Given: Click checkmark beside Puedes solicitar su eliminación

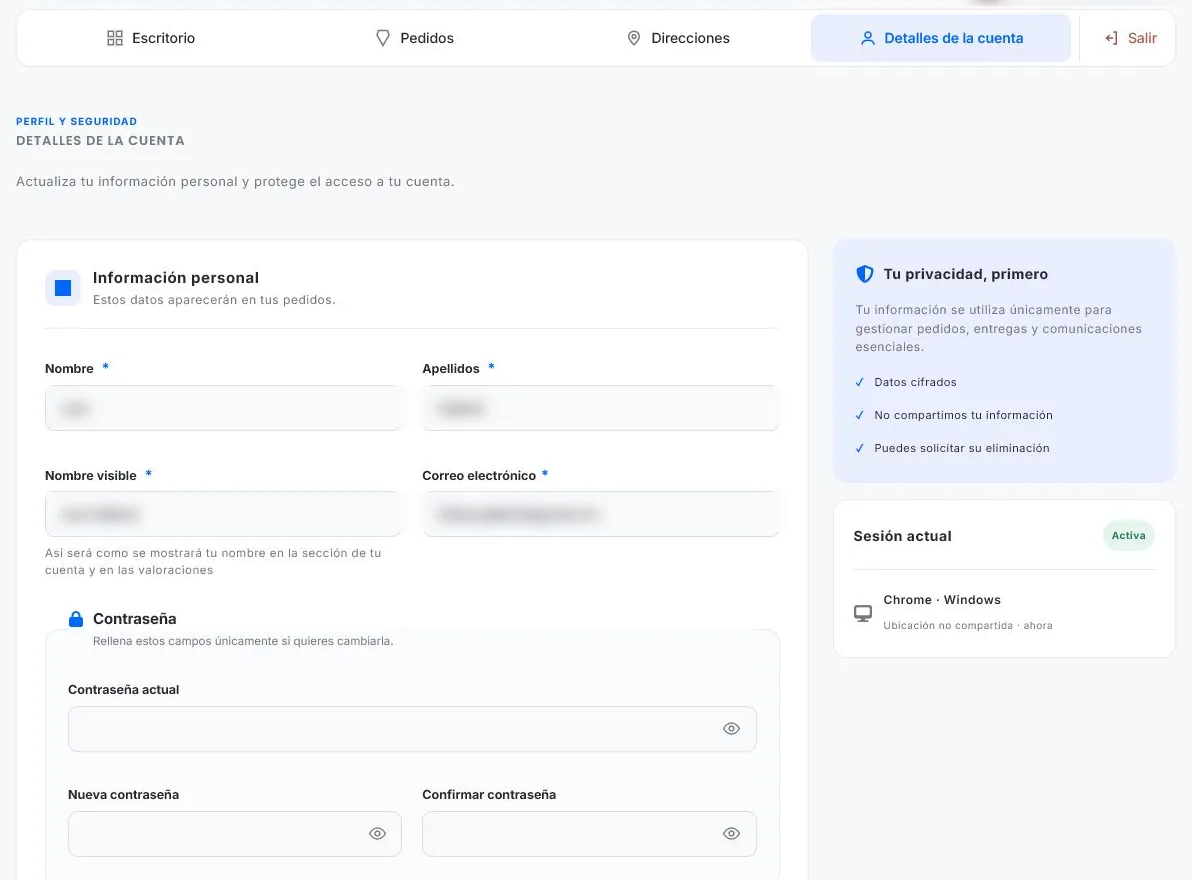Looking at the screenshot, I should [x=860, y=448].
